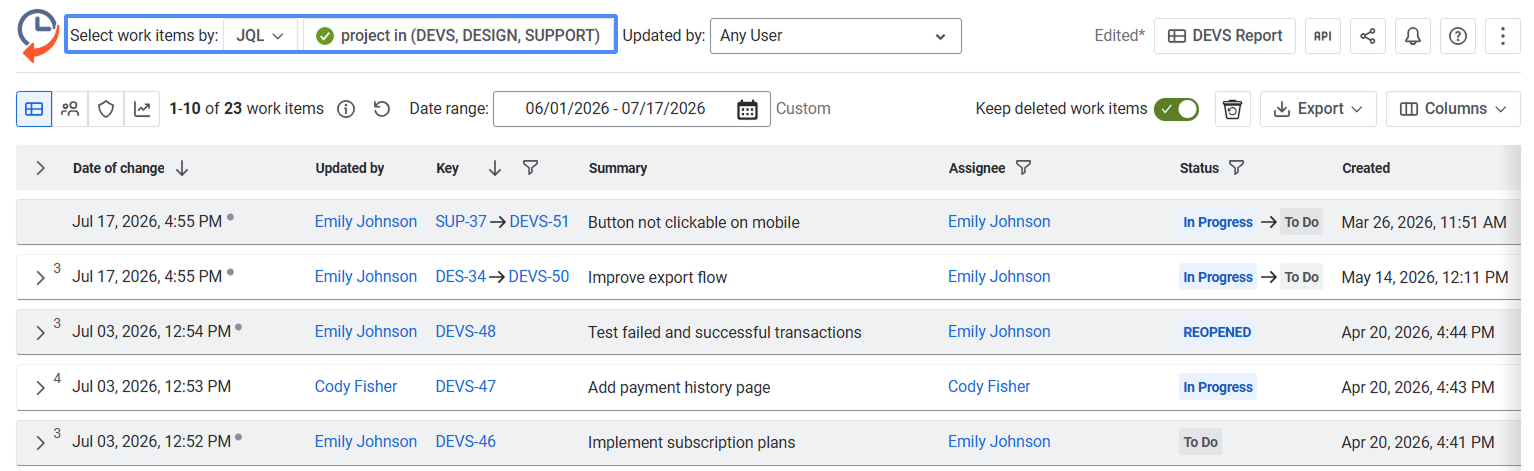1534x471 pixels.
Task: Open the JQL selector dropdown
Action: pos(260,35)
